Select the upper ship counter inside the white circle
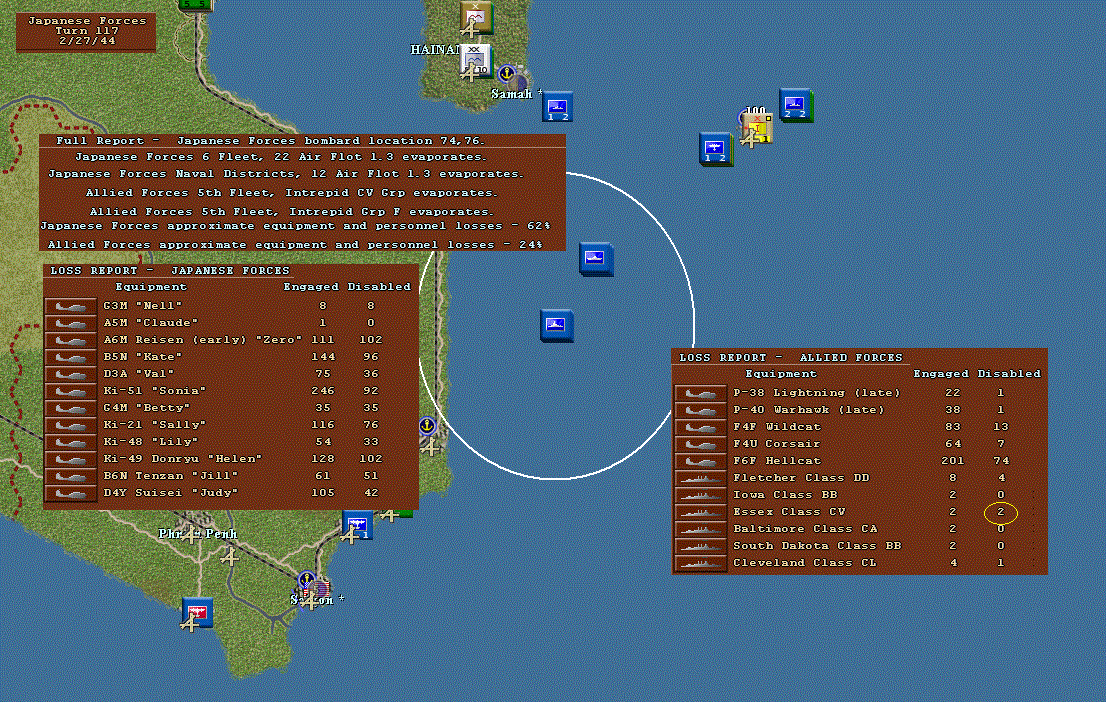The width and height of the screenshot is (1106, 702). pos(596,259)
